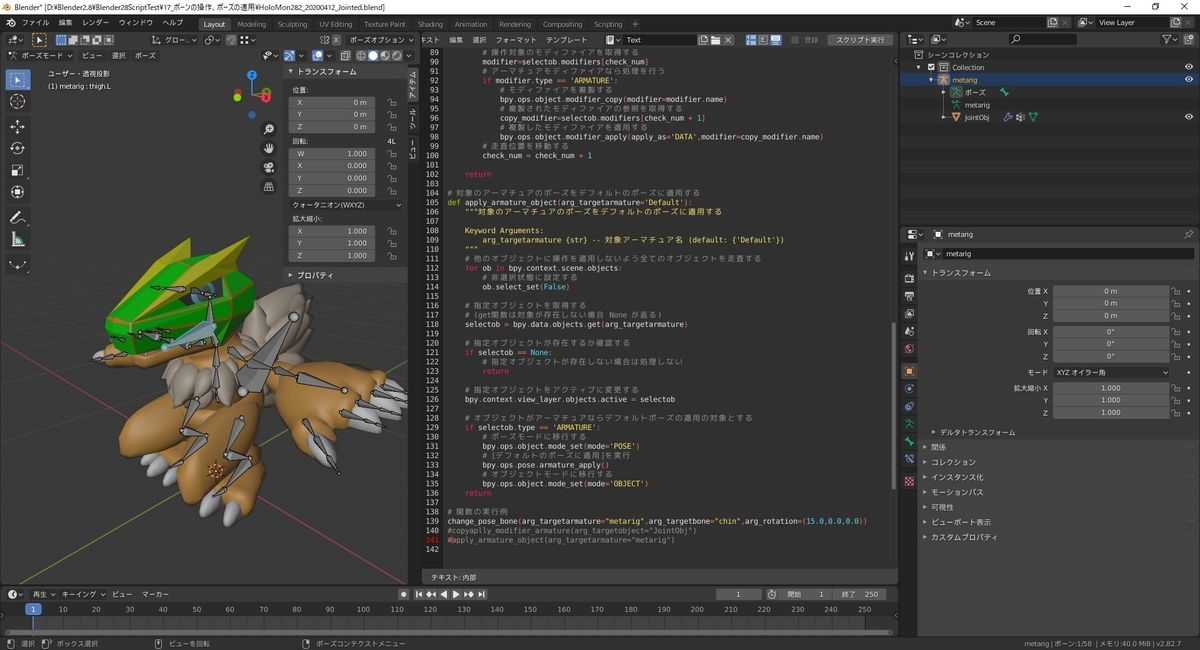Open the Quaternion (WXYZ) rotation mode dropdown
Screen dimensions: 1200x650
(346, 205)
